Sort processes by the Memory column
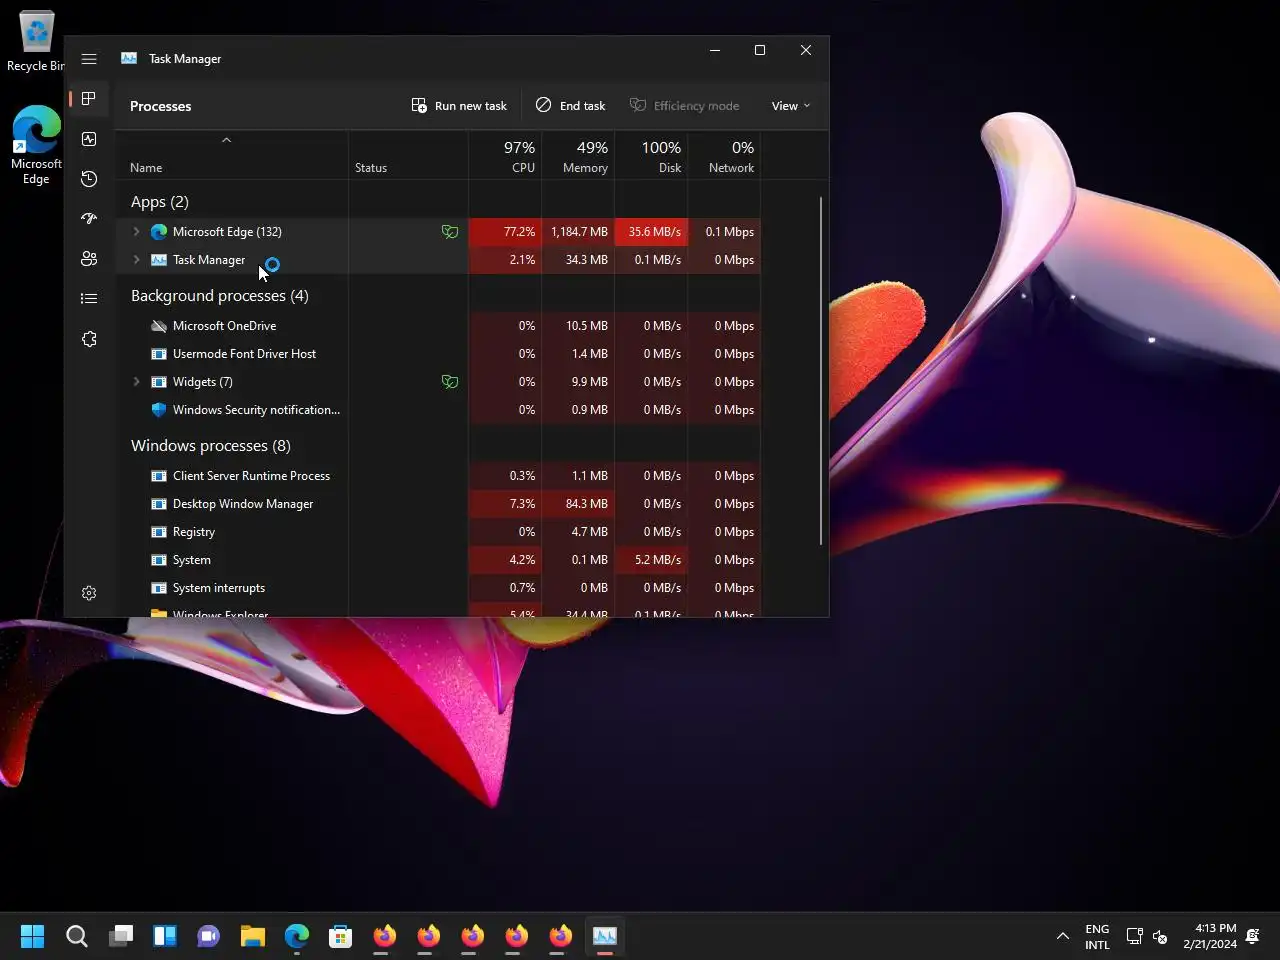This screenshot has height=960, width=1280. point(578,156)
